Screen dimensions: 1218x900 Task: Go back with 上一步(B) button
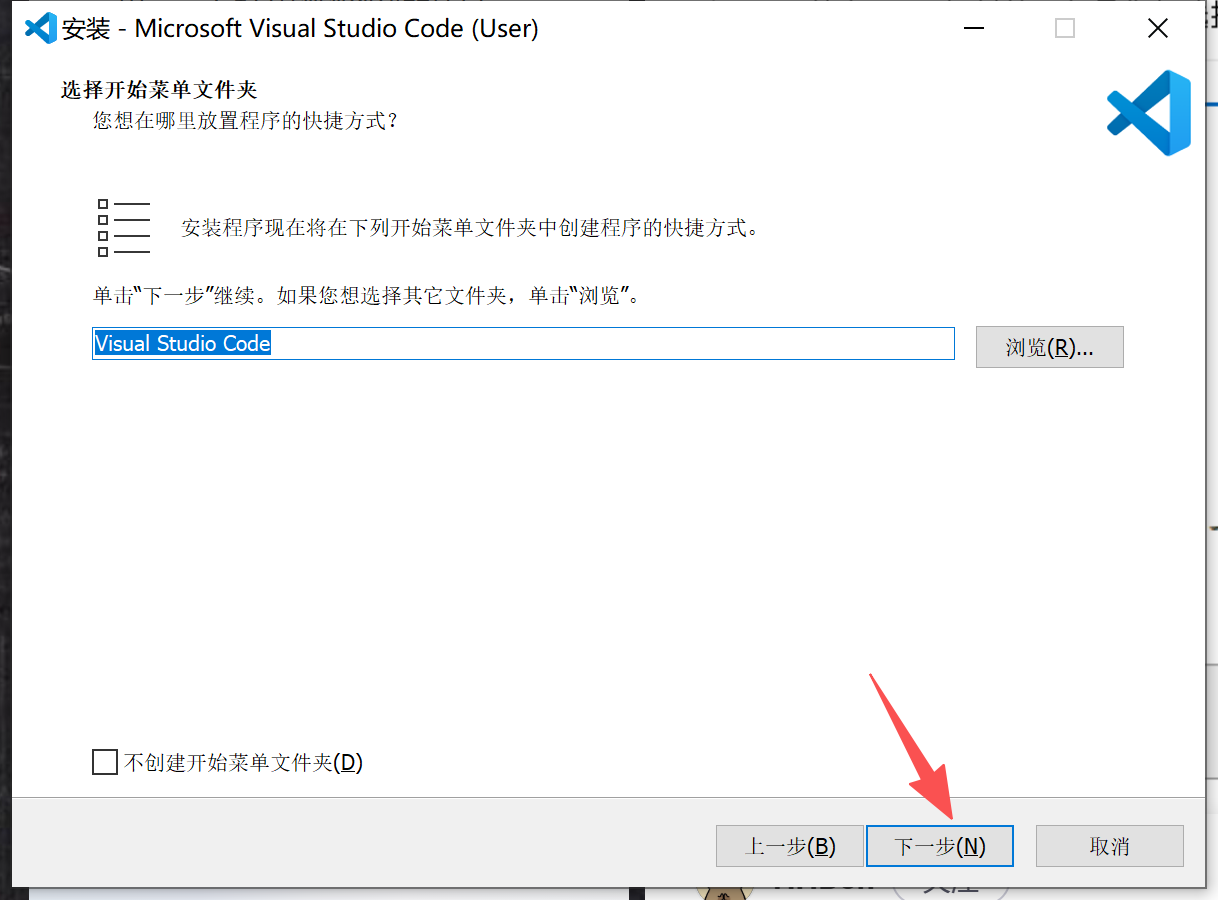(790, 846)
